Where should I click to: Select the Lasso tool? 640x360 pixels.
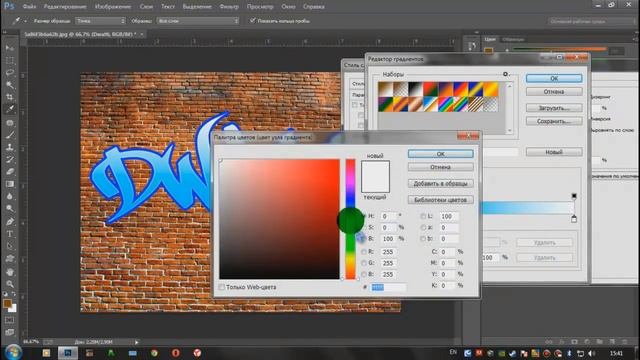pos(10,73)
